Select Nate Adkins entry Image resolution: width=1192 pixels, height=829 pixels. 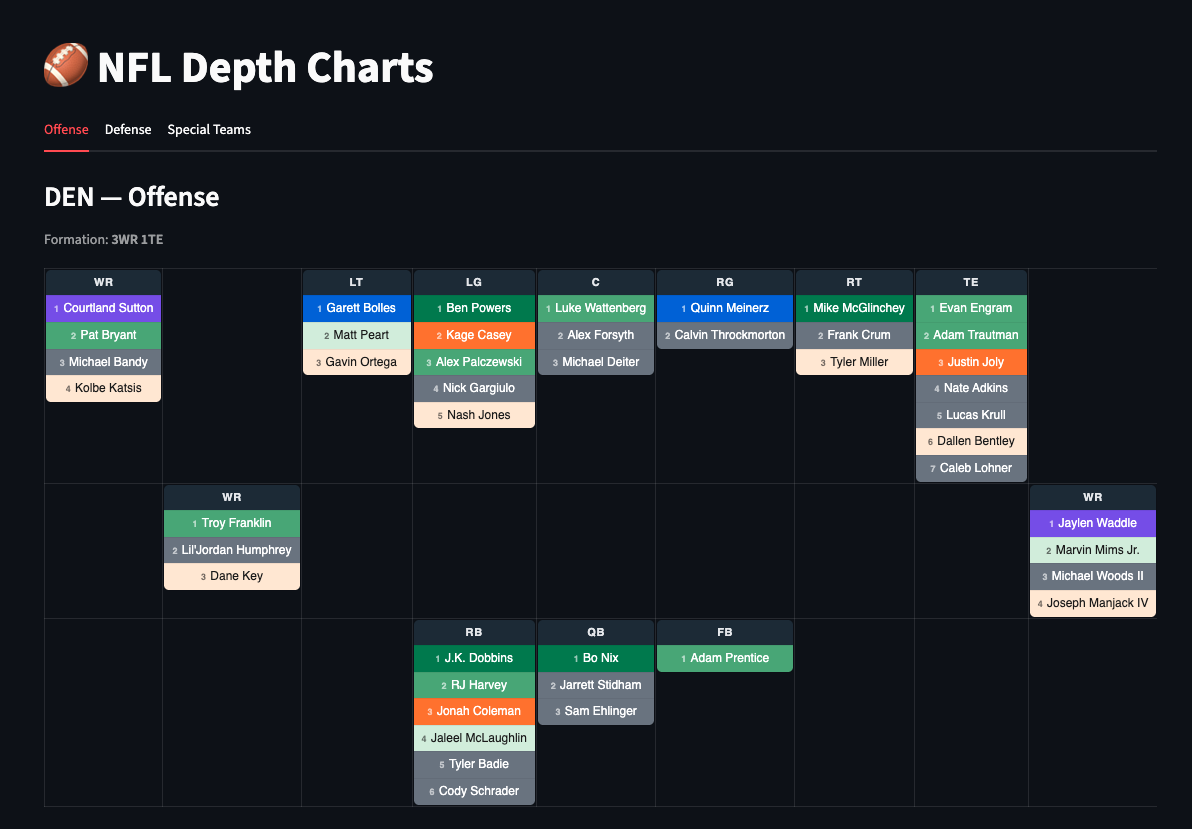click(972, 388)
